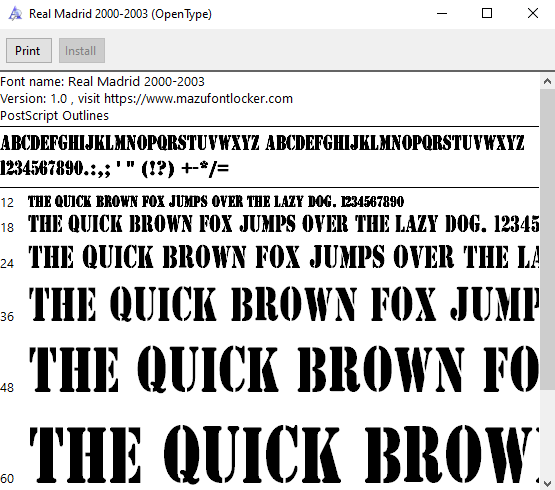
Task: Click the font viewer app icon in title bar
Action: [x=15, y=14]
